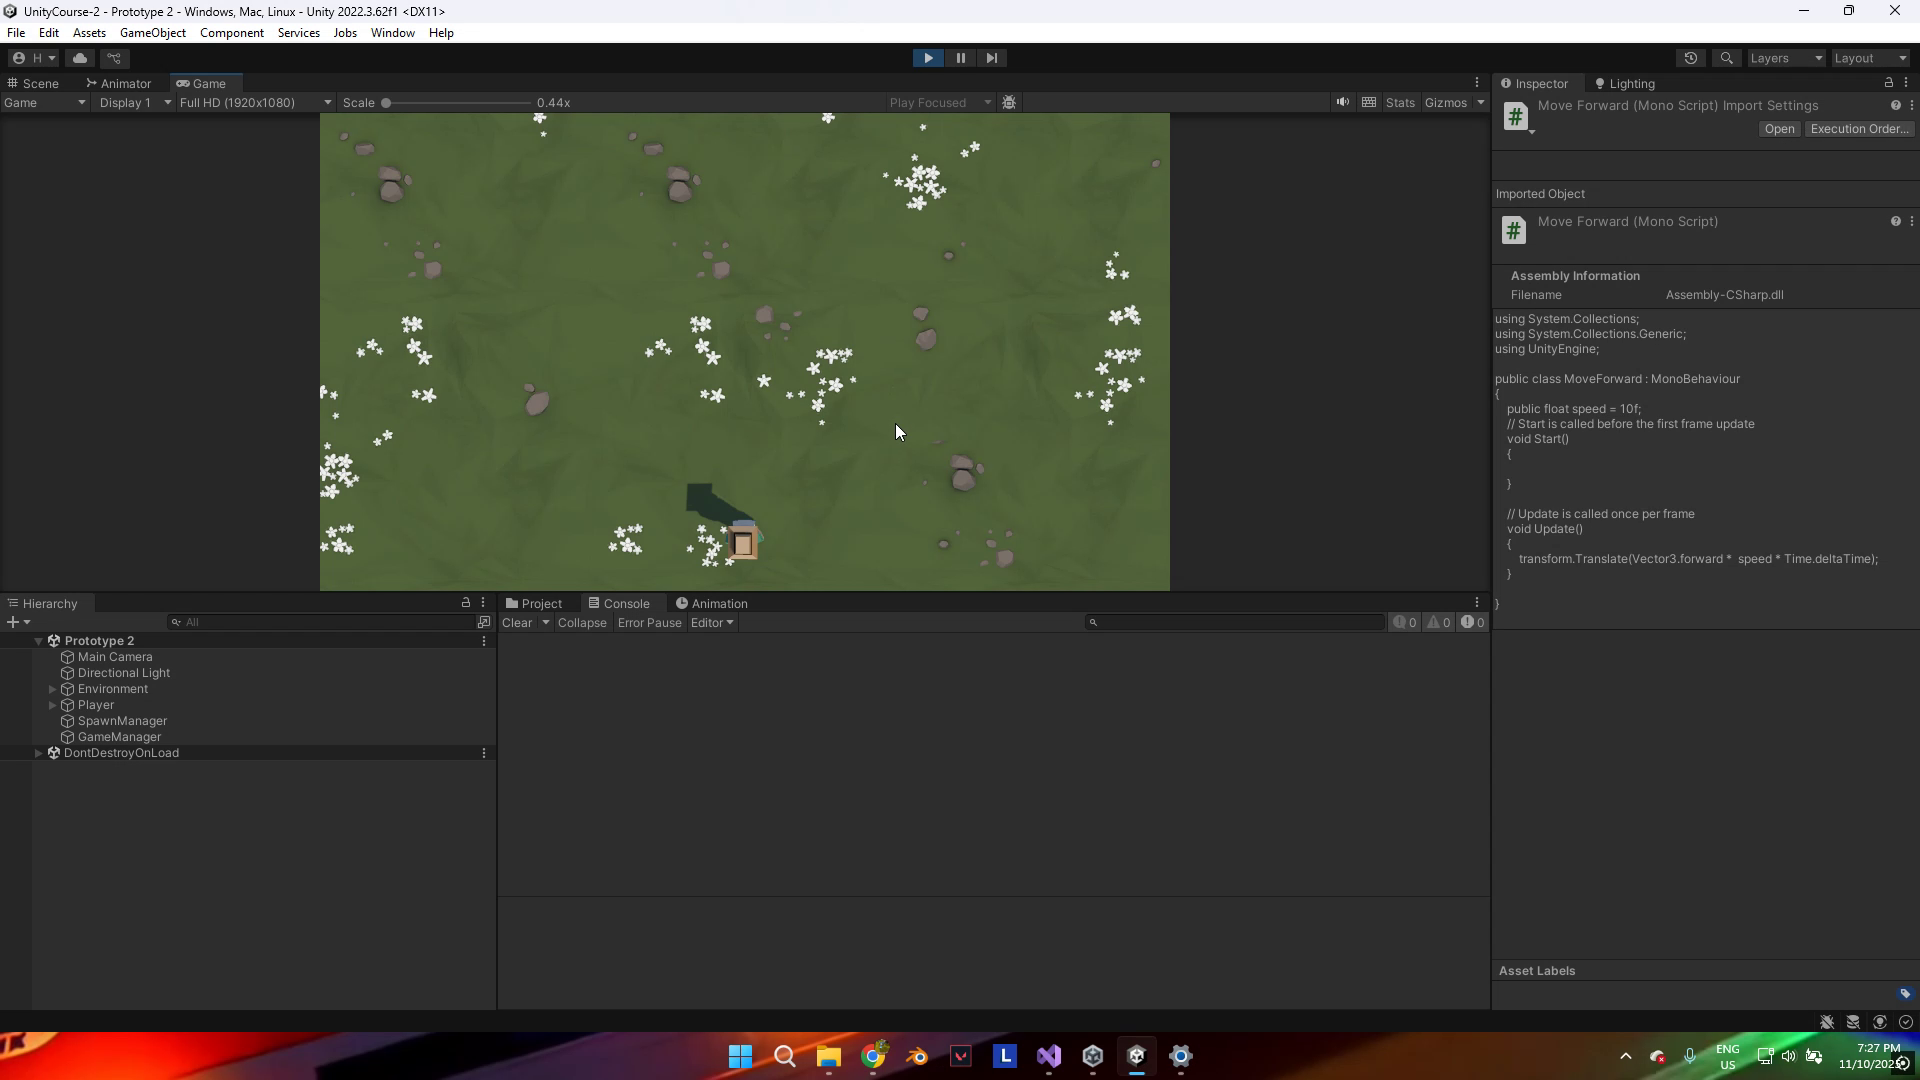Click the toolbar Search magnifier icon
Viewport: 1920px width, 1080px height.
(x=1726, y=58)
